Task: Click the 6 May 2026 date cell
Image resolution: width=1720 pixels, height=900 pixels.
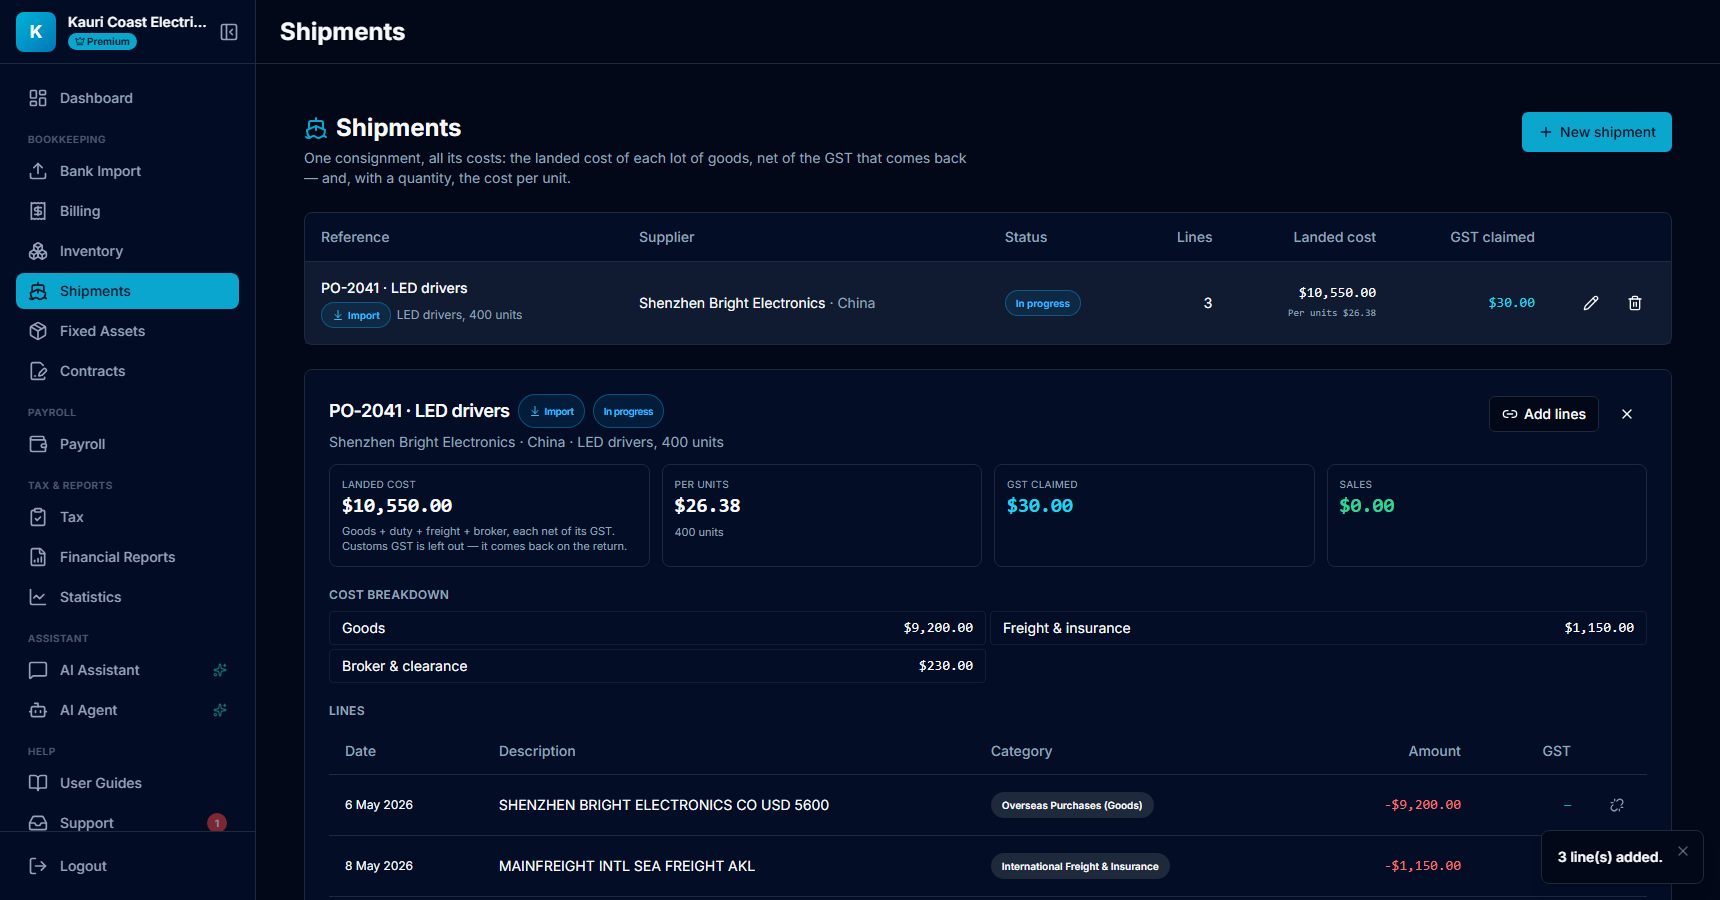Action: (379, 805)
